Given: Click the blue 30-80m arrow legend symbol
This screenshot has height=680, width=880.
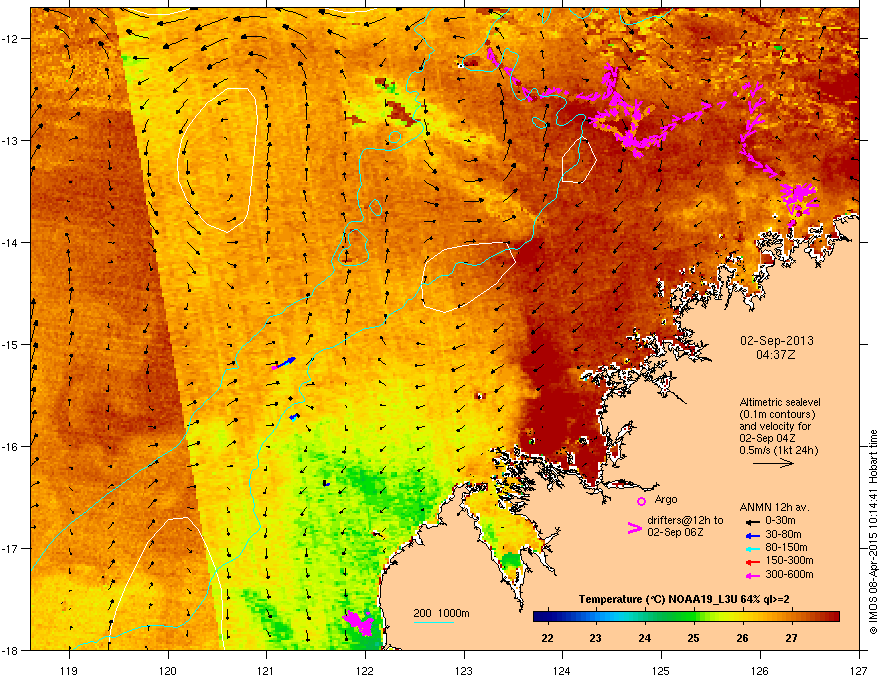Looking at the screenshot, I should pyautogui.click(x=753, y=535).
